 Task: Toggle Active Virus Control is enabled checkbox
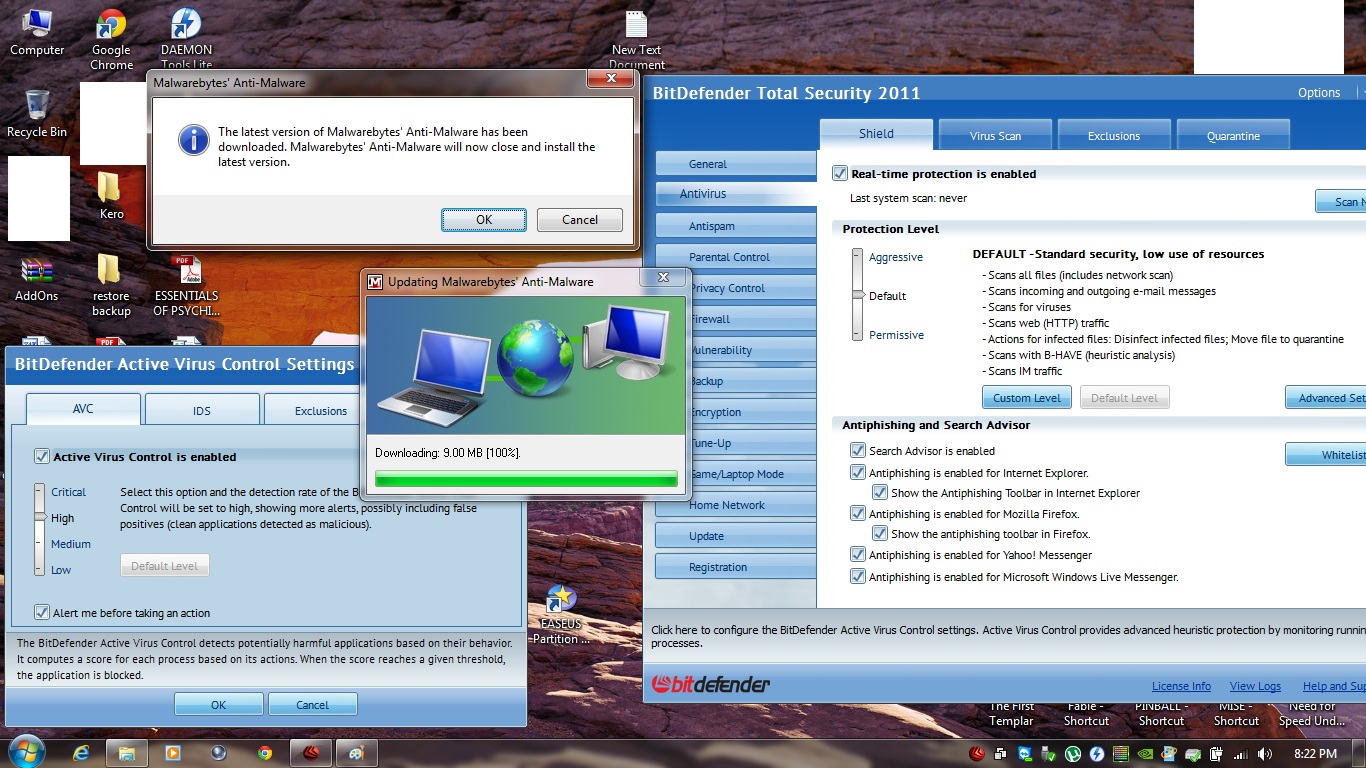(x=42, y=456)
